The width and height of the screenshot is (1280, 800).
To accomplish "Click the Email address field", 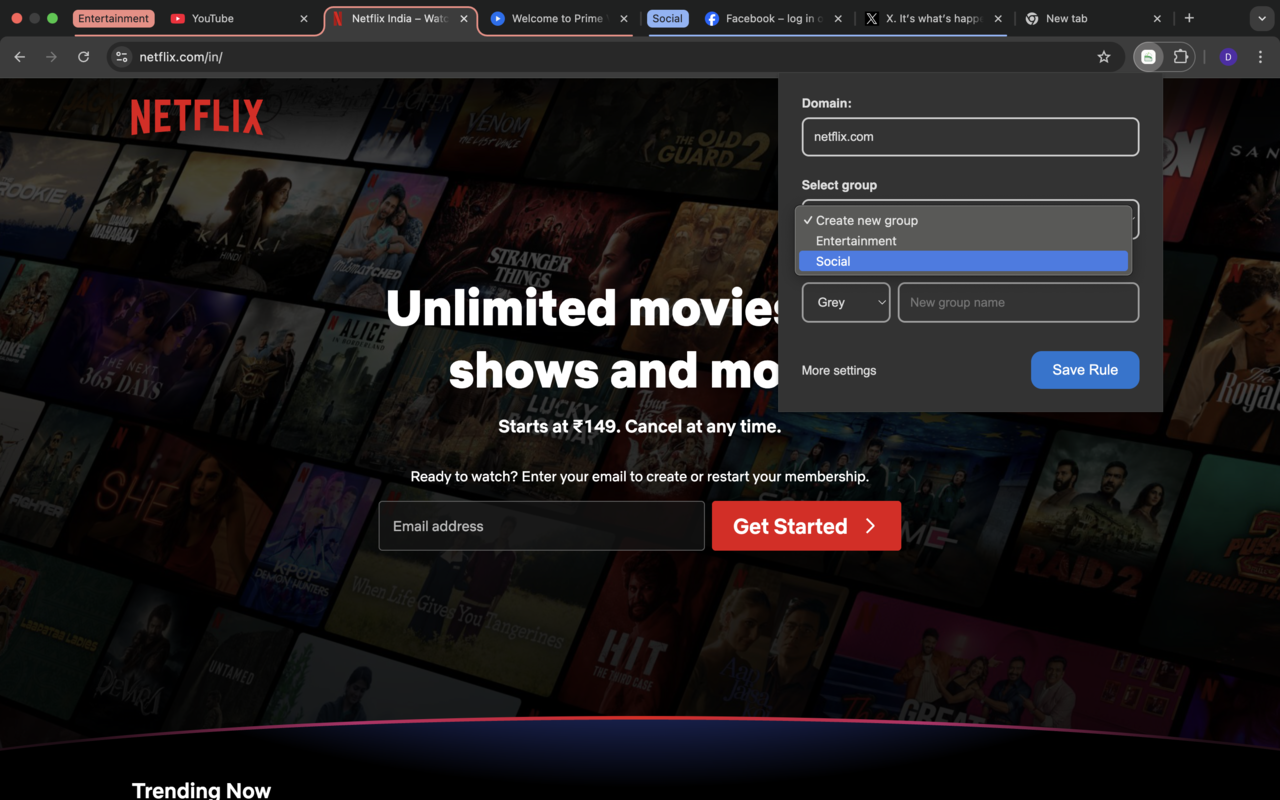I will click(x=541, y=526).
